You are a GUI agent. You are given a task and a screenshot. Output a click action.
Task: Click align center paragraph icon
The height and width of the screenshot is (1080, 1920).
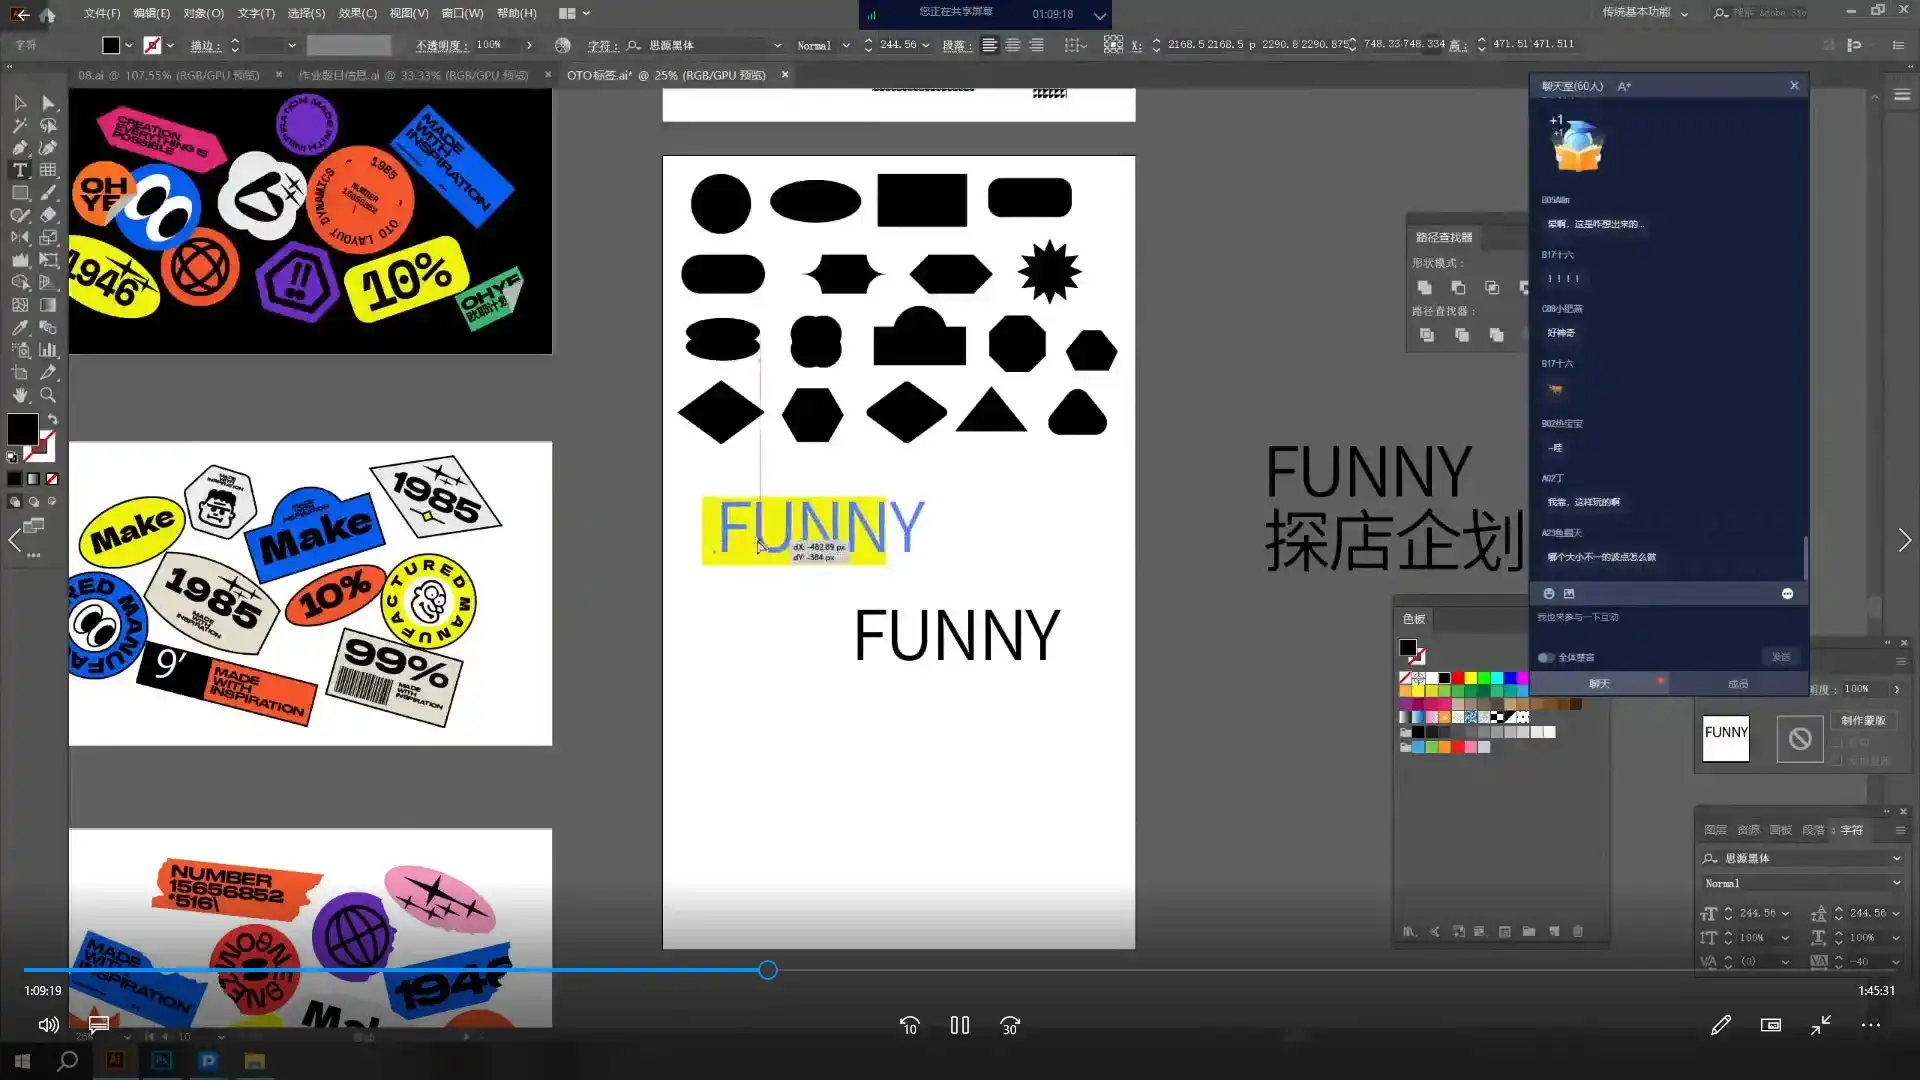pos(1013,45)
